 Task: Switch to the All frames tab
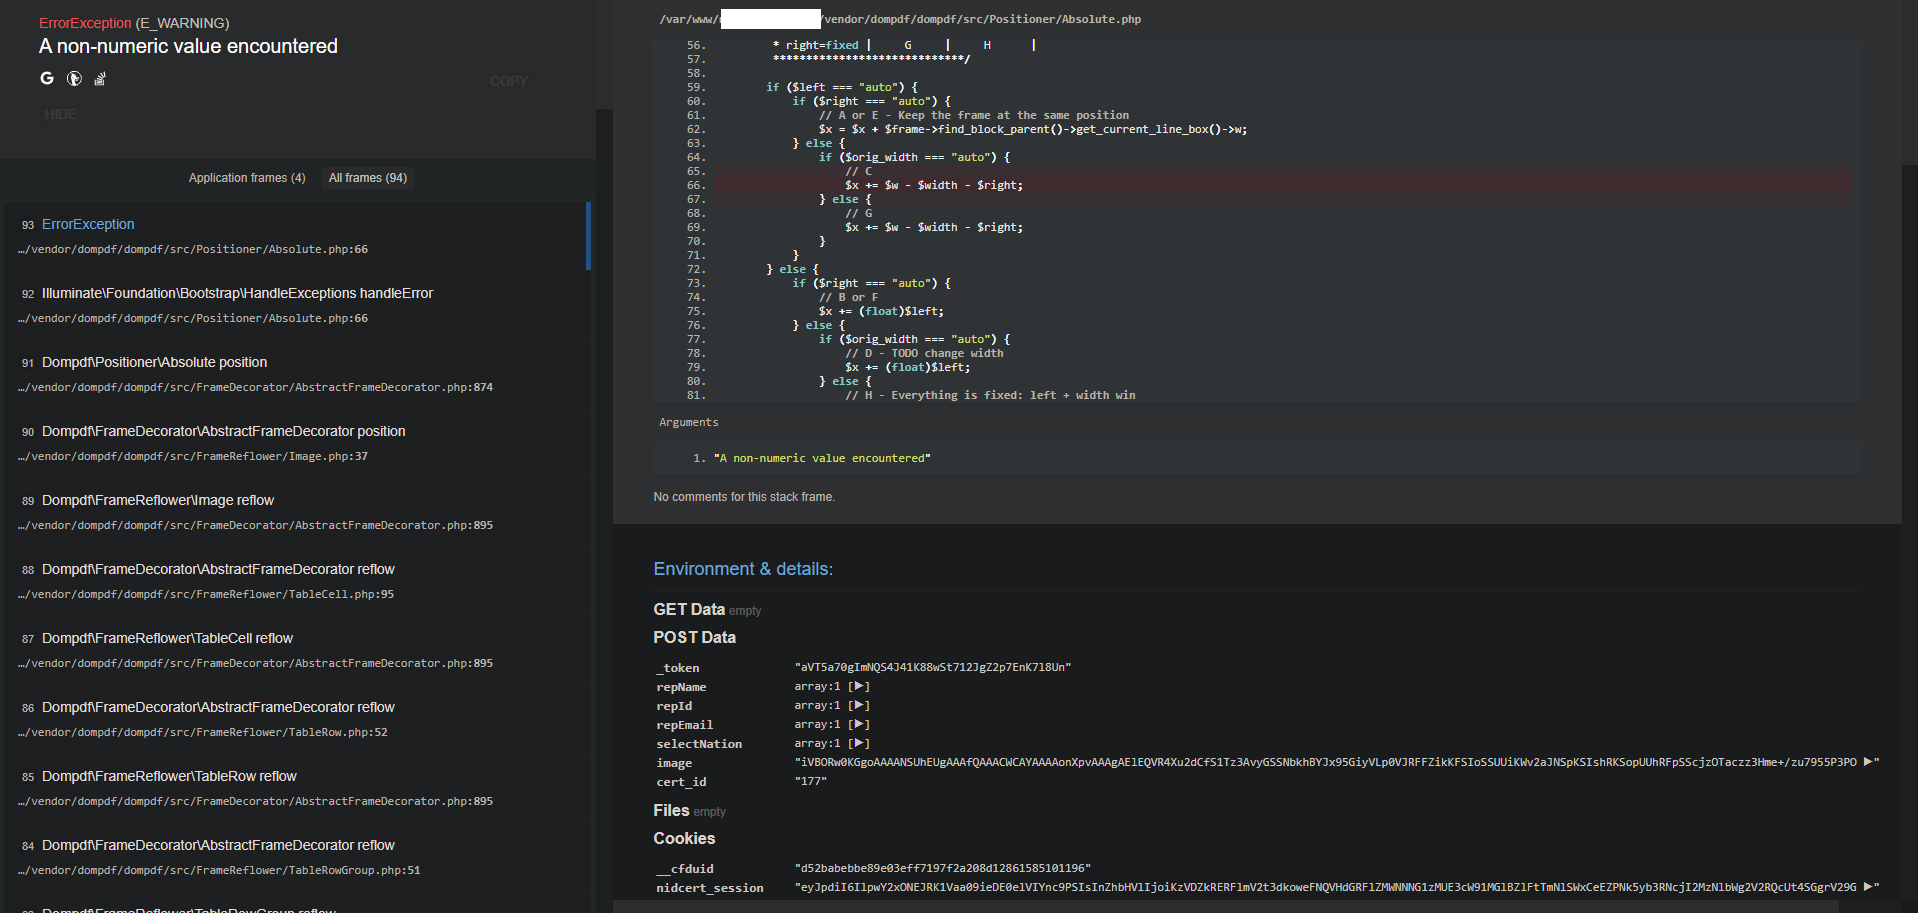(x=367, y=177)
